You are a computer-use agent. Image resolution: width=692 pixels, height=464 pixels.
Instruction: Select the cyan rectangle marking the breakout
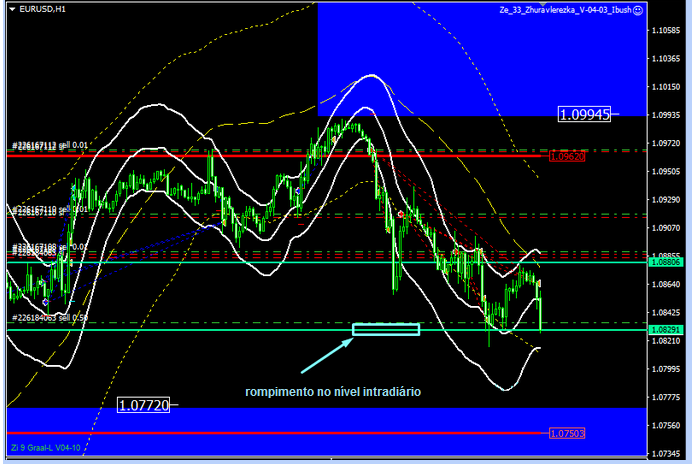click(385, 329)
